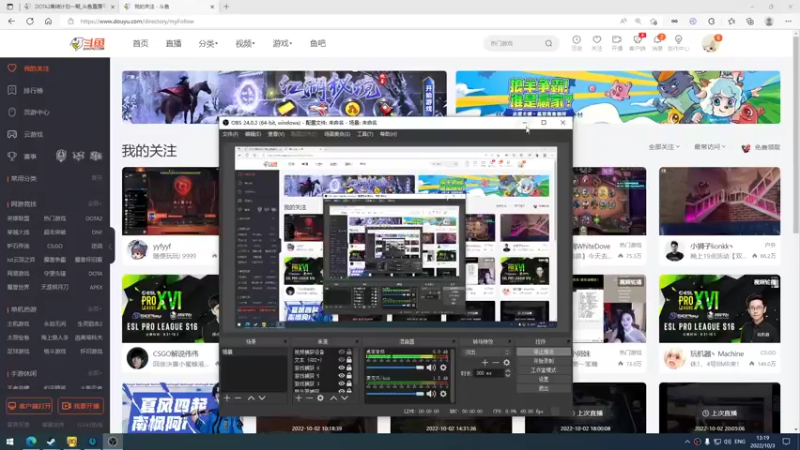800x450 pixels.
Task: Open 麦克风/Aux settings gear in OBS mixer
Action: point(443,393)
